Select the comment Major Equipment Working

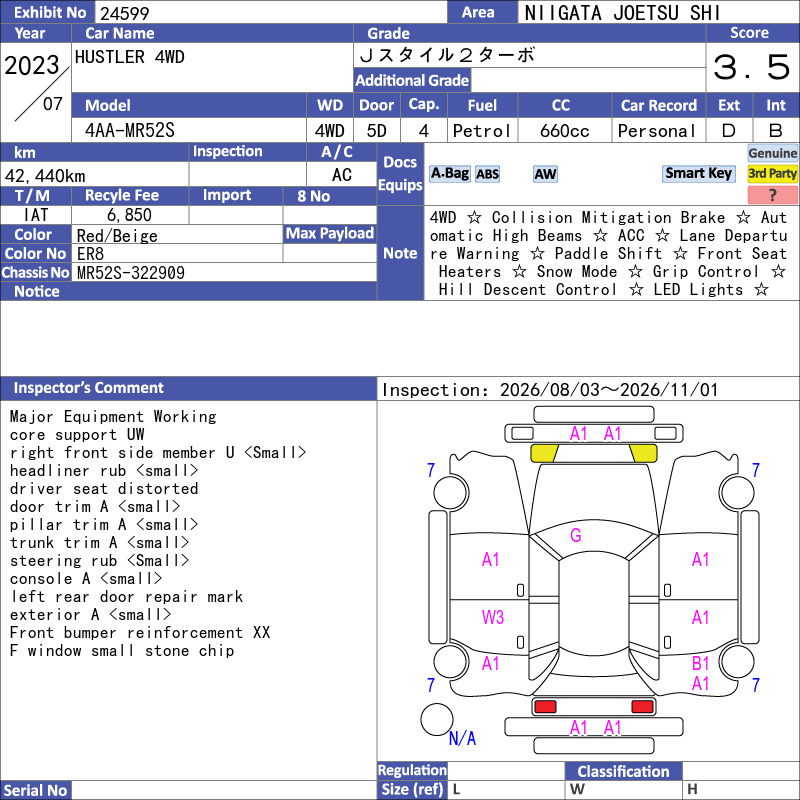pos(113,417)
